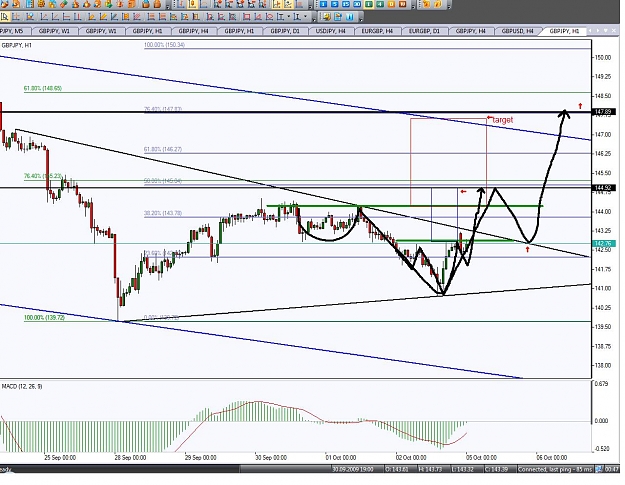Select the vertical line drawing tool
This screenshot has height=485, width=625.
point(77,17)
